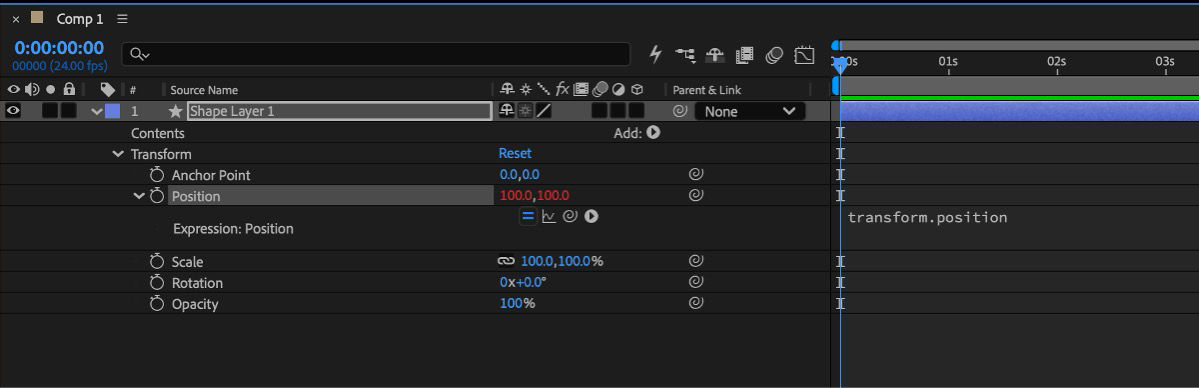Toggle solo box for Shape Layer 1
The width and height of the screenshot is (1199, 388).
click(50, 111)
